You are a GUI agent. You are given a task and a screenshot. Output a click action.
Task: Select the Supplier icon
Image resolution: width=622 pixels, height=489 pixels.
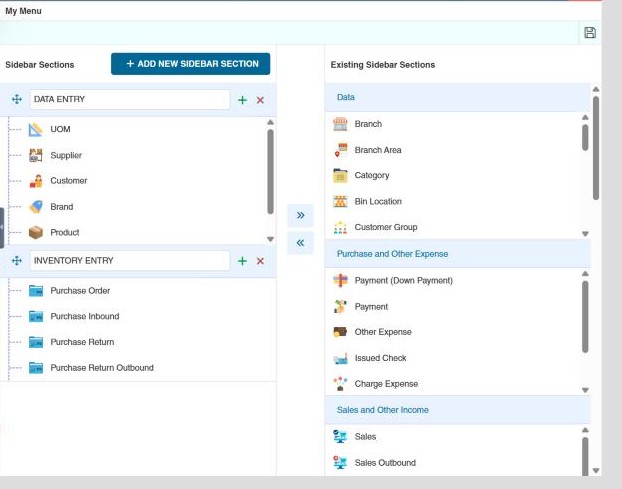tap(36, 155)
